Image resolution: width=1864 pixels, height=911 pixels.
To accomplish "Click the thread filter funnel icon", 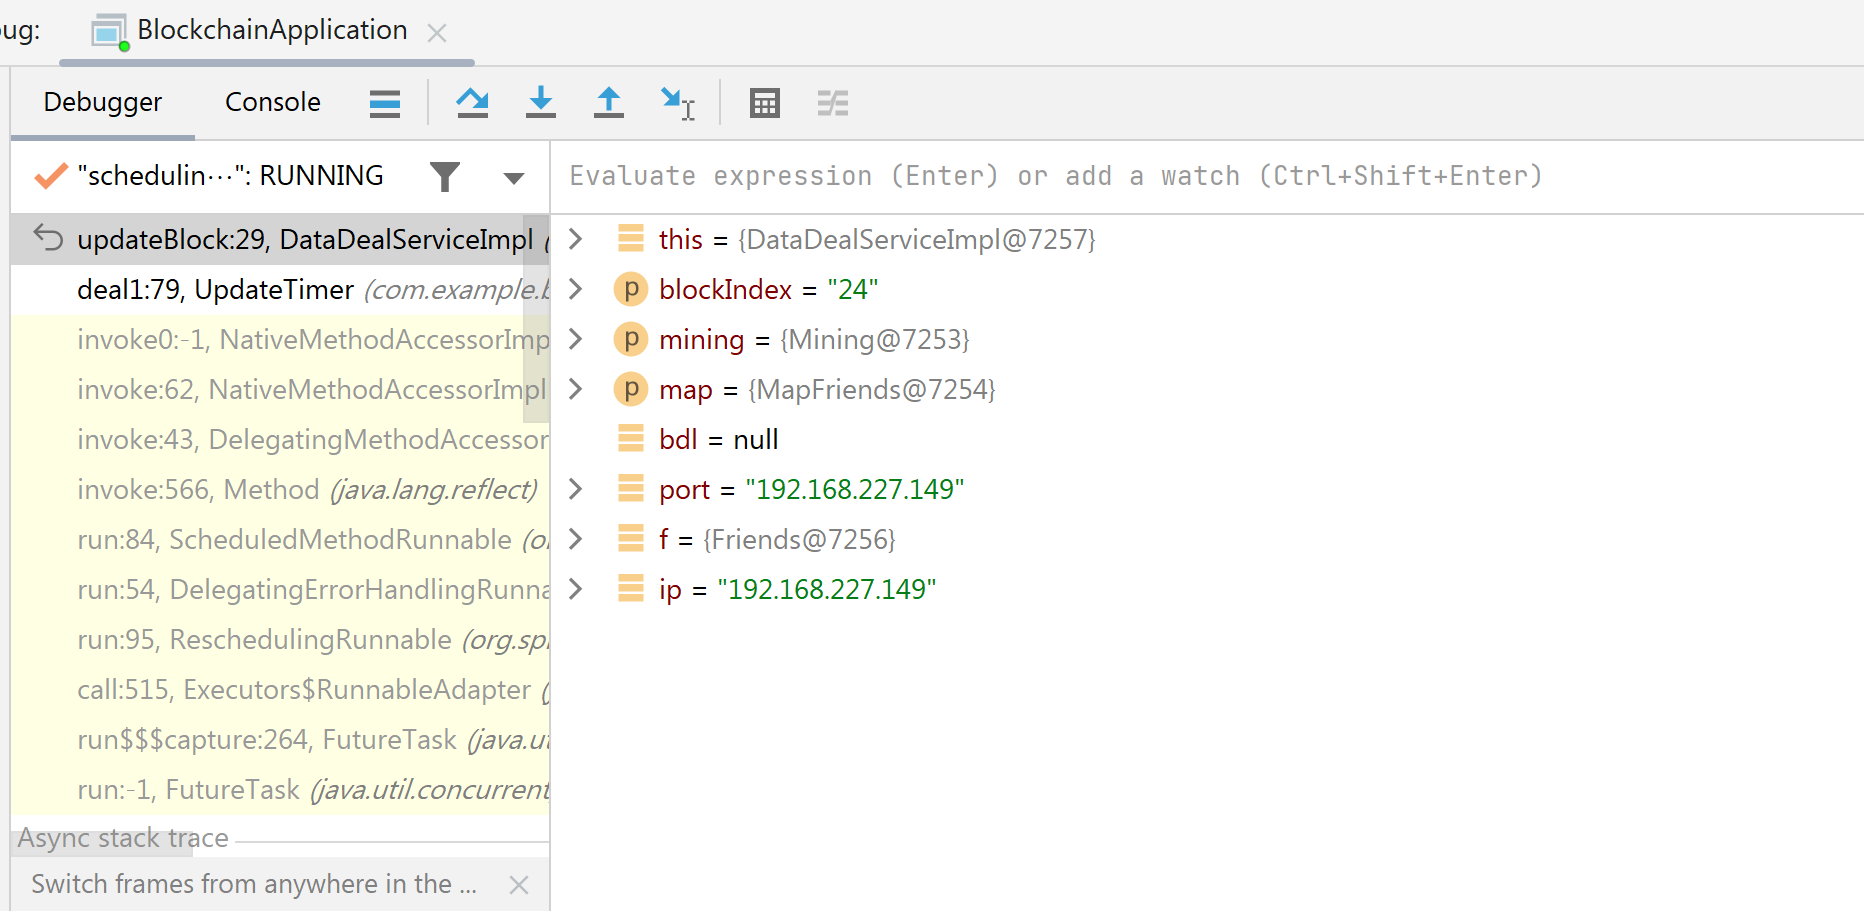I will tap(445, 177).
